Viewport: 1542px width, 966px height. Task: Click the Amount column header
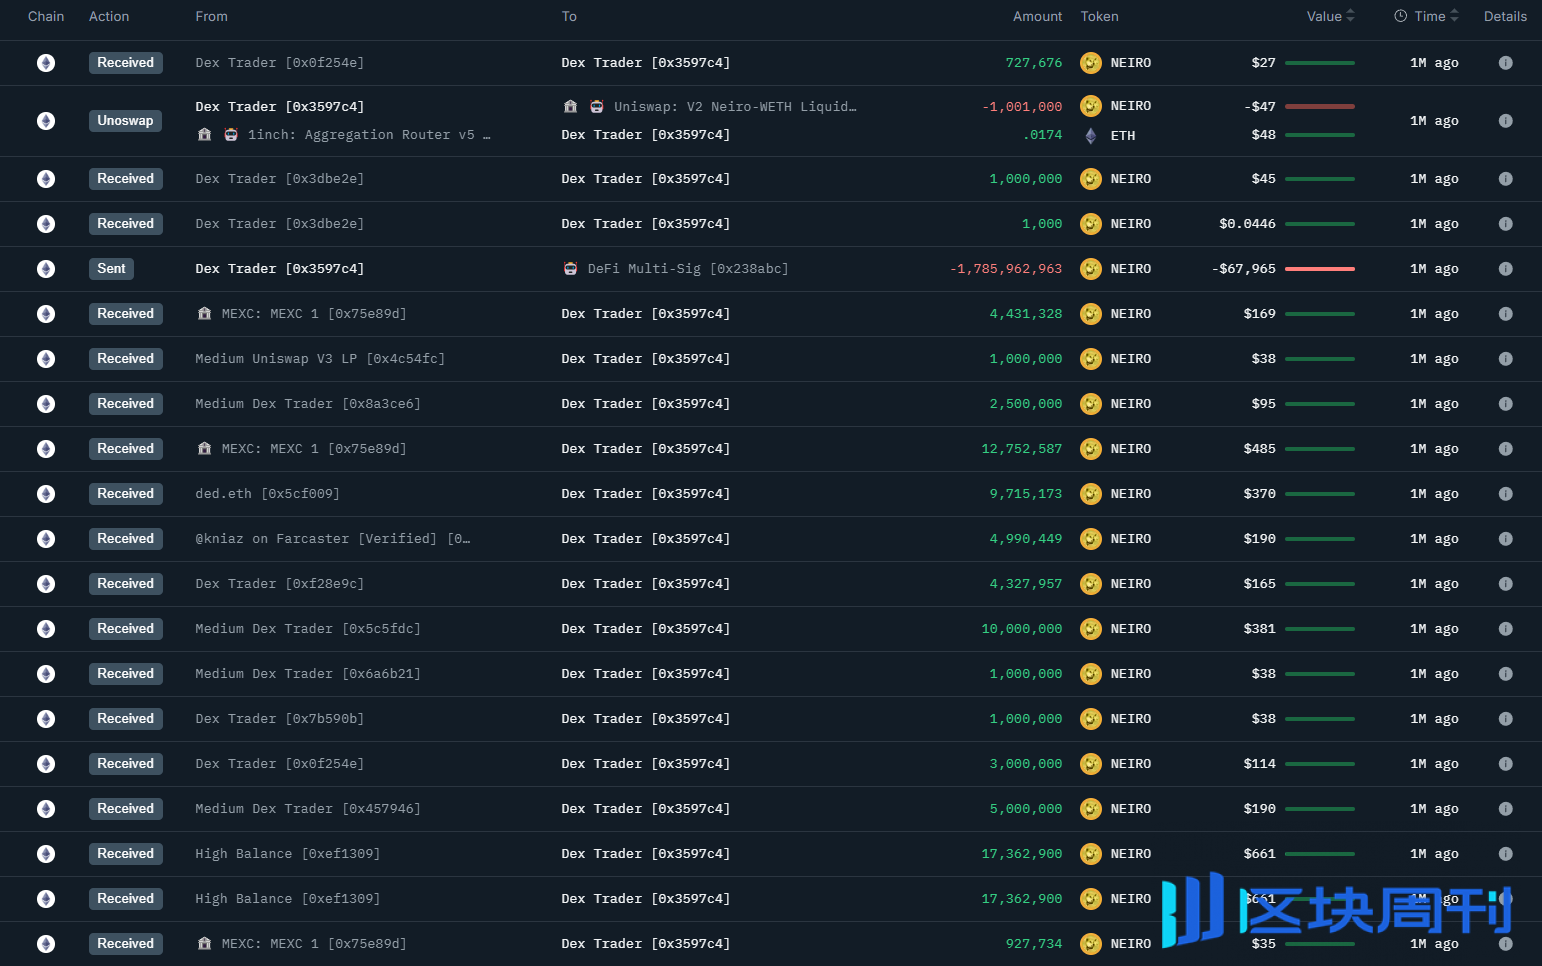[x=1037, y=16]
